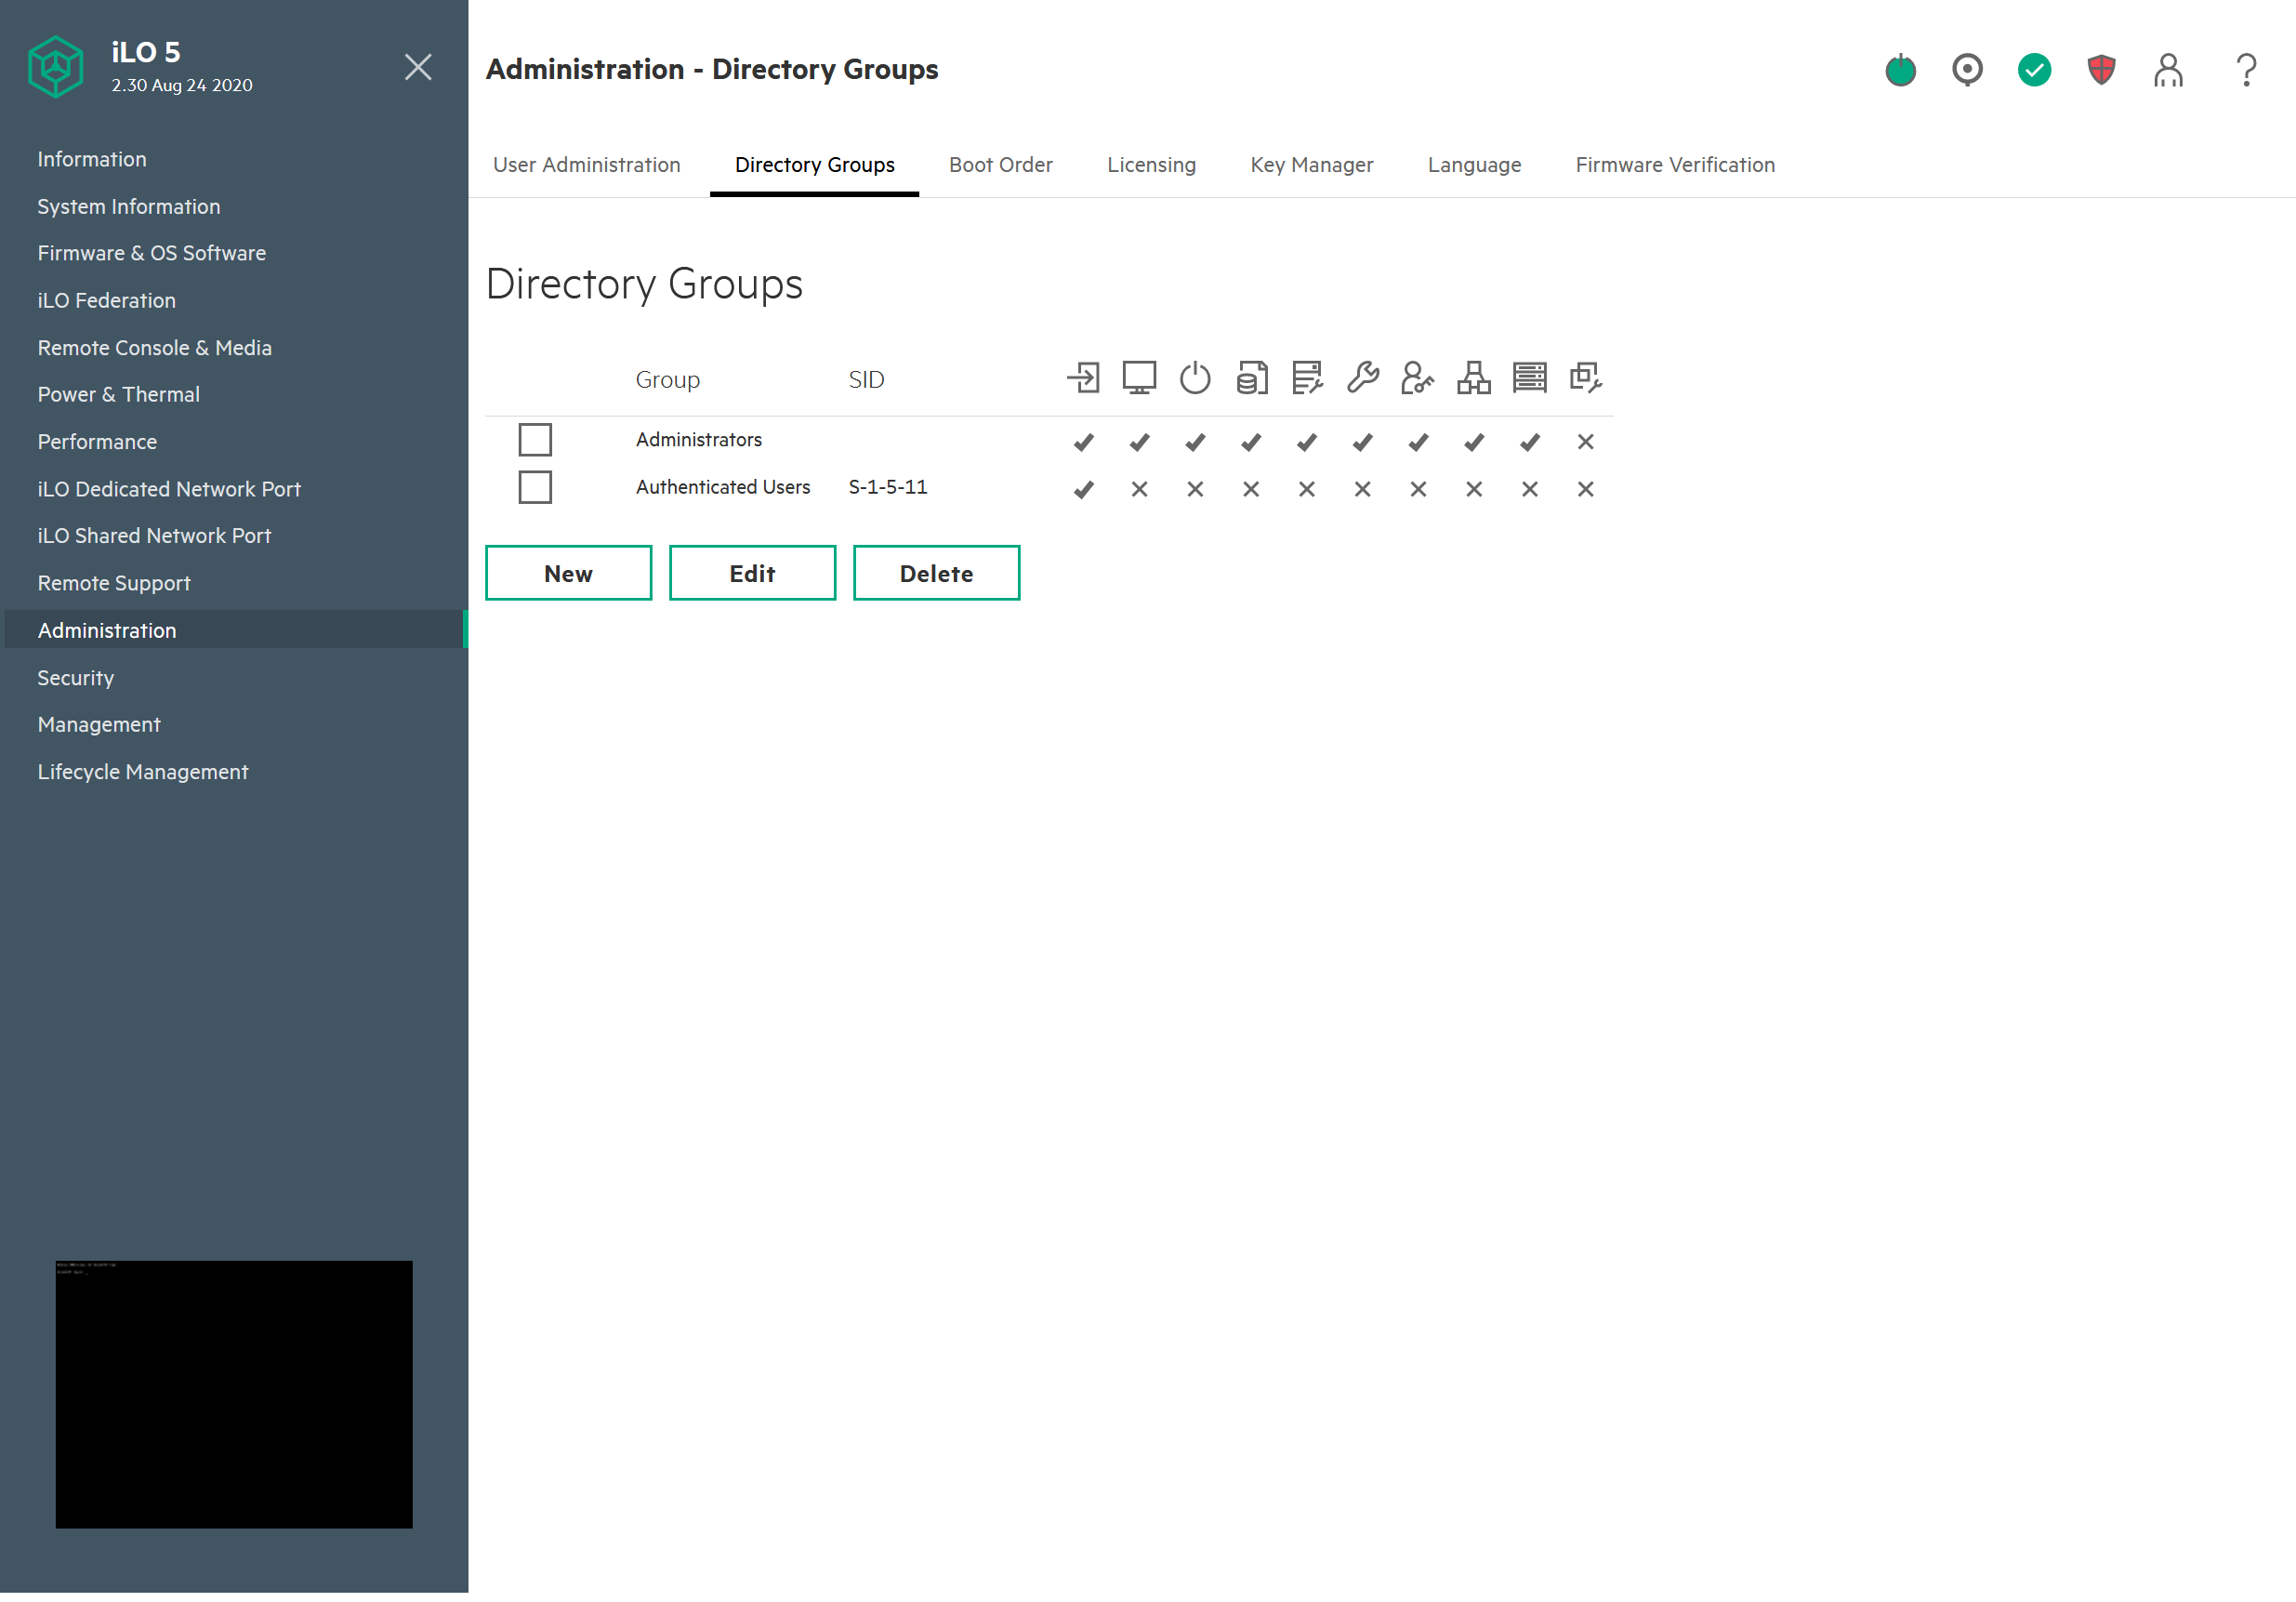The width and height of the screenshot is (2296, 1602).
Task: Click the power status icon in header
Action: (1900, 70)
